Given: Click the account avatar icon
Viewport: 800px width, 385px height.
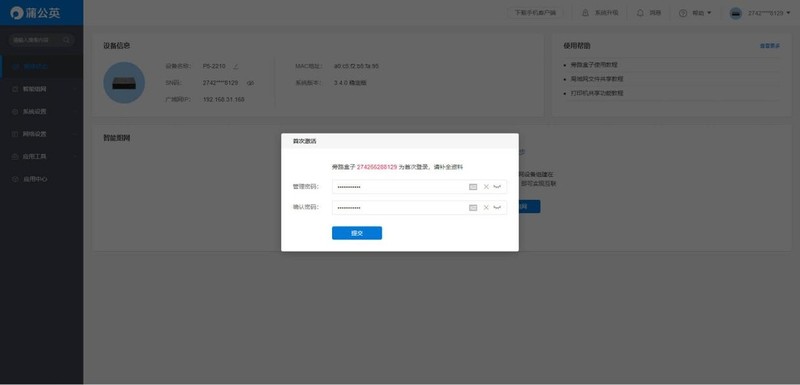Looking at the screenshot, I should coord(736,13).
